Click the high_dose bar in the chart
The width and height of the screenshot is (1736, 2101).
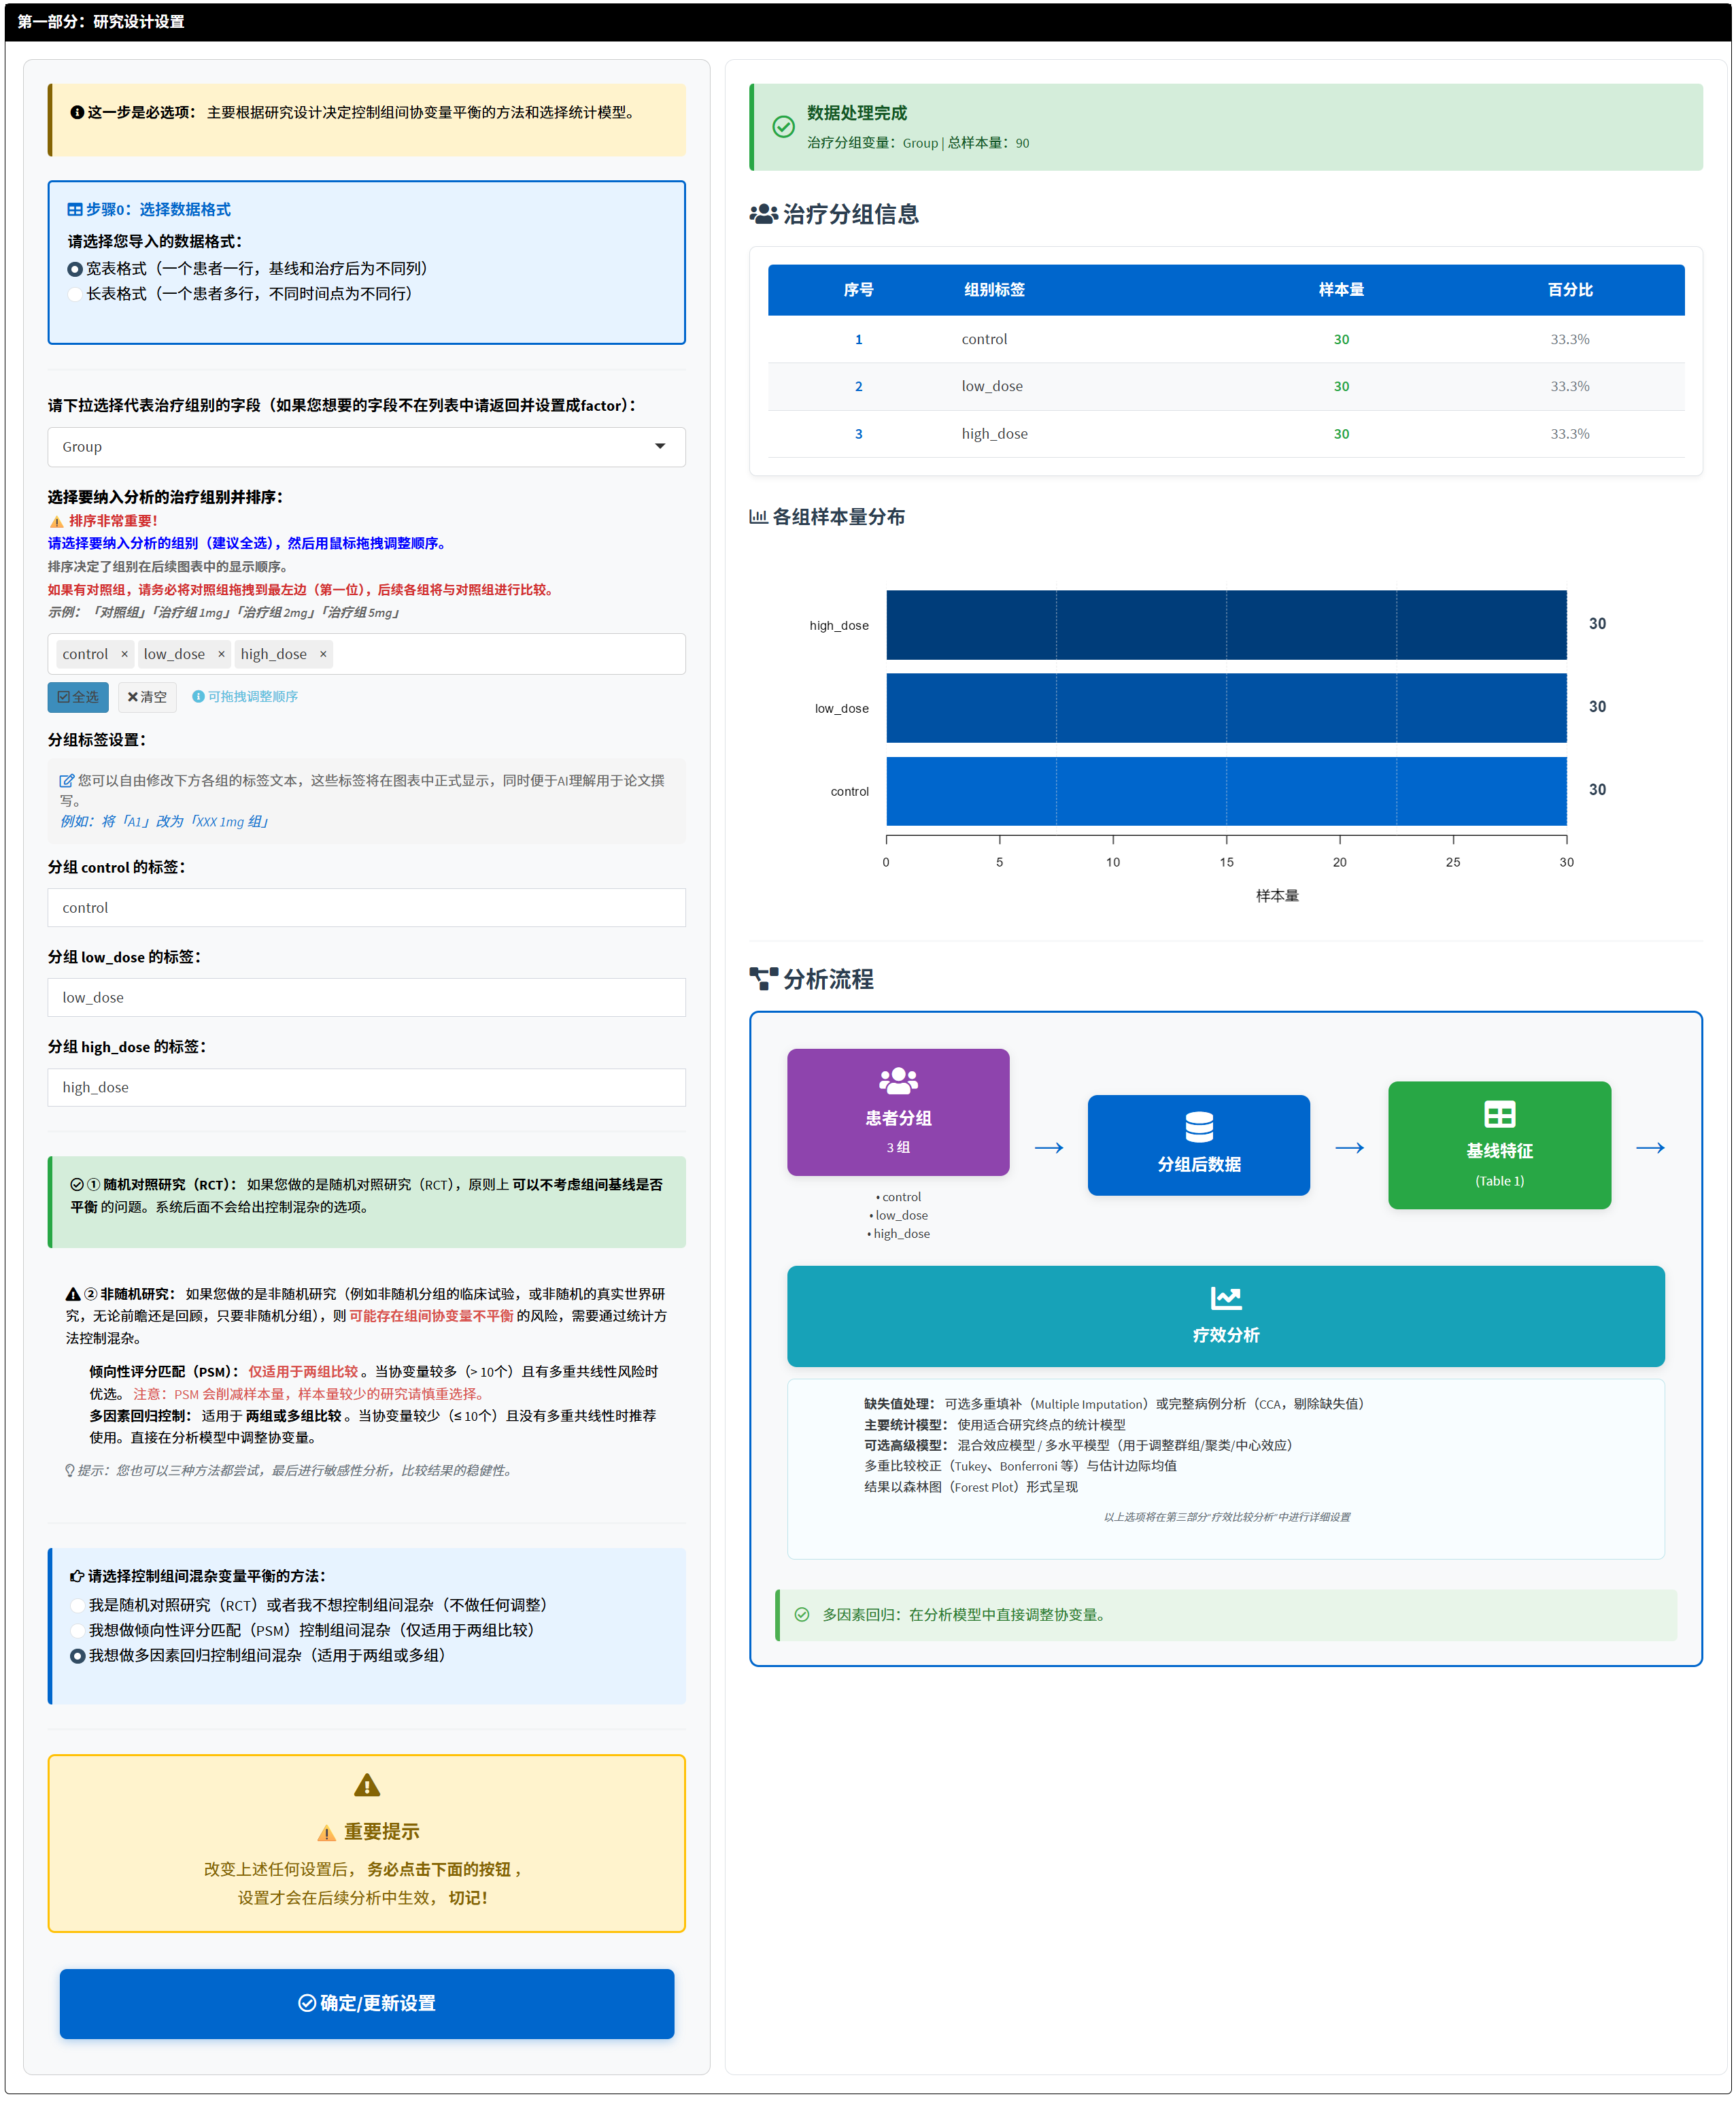[x=1225, y=625]
